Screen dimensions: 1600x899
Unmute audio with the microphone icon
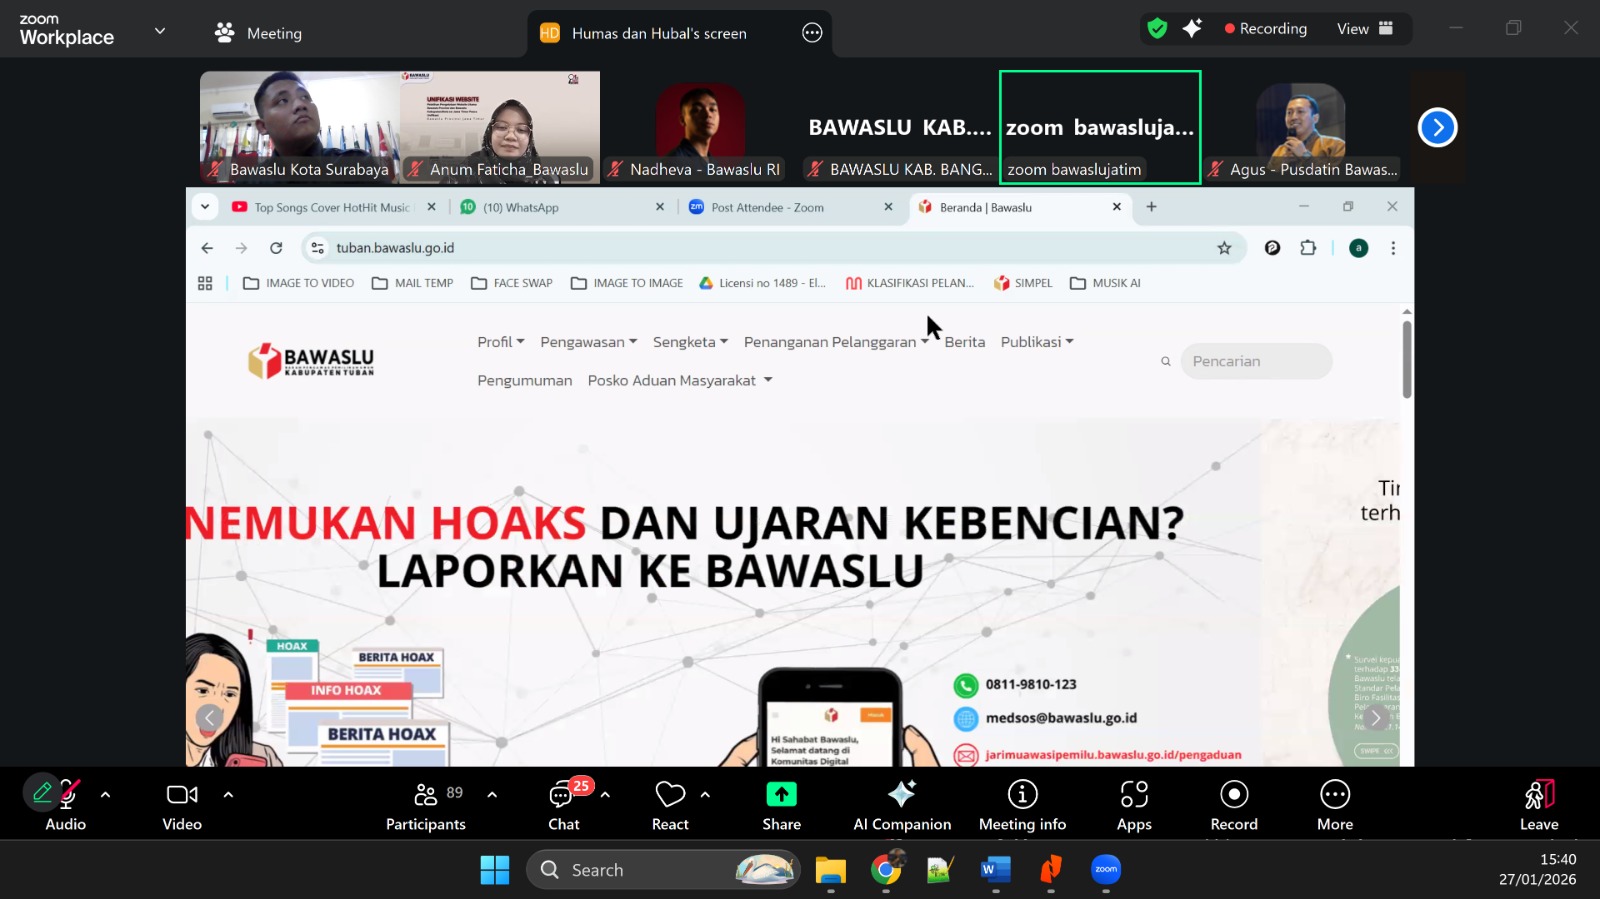[66, 795]
